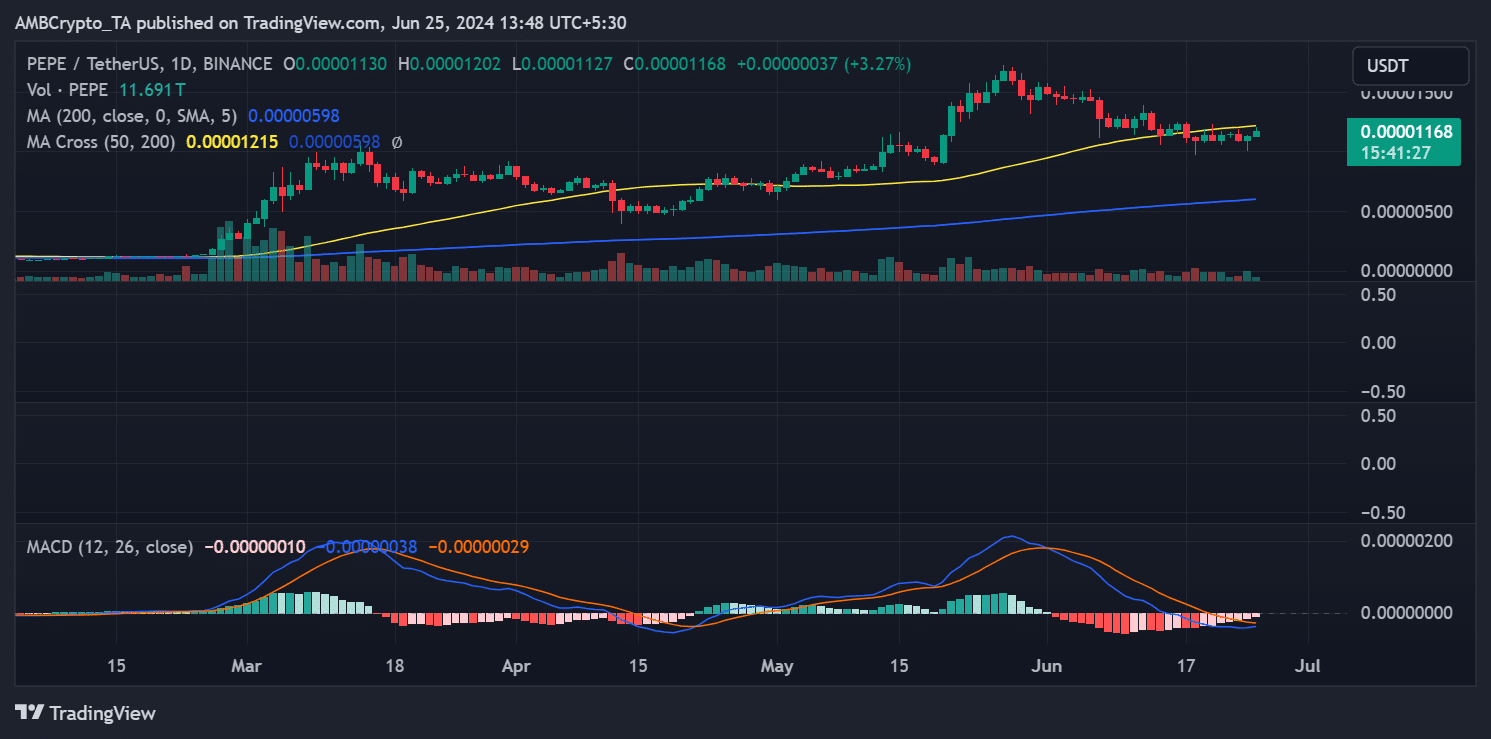Select the Vol · PEPE indicator legend
Image resolution: width=1491 pixels, height=739 pixels.
[x=68, y=90]
